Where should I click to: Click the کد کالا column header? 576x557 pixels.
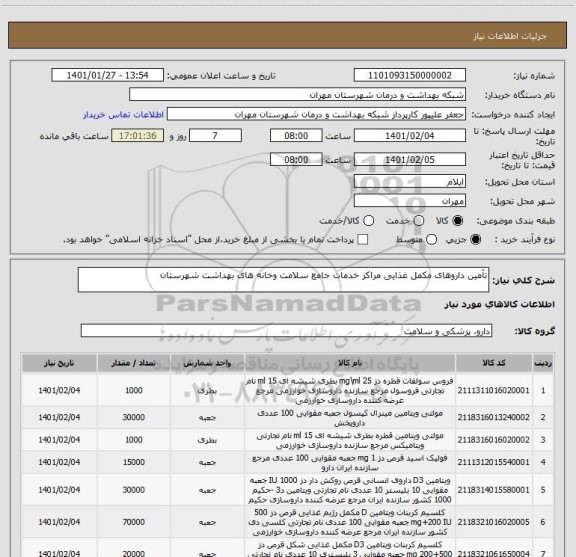click(x=494, y=363)
